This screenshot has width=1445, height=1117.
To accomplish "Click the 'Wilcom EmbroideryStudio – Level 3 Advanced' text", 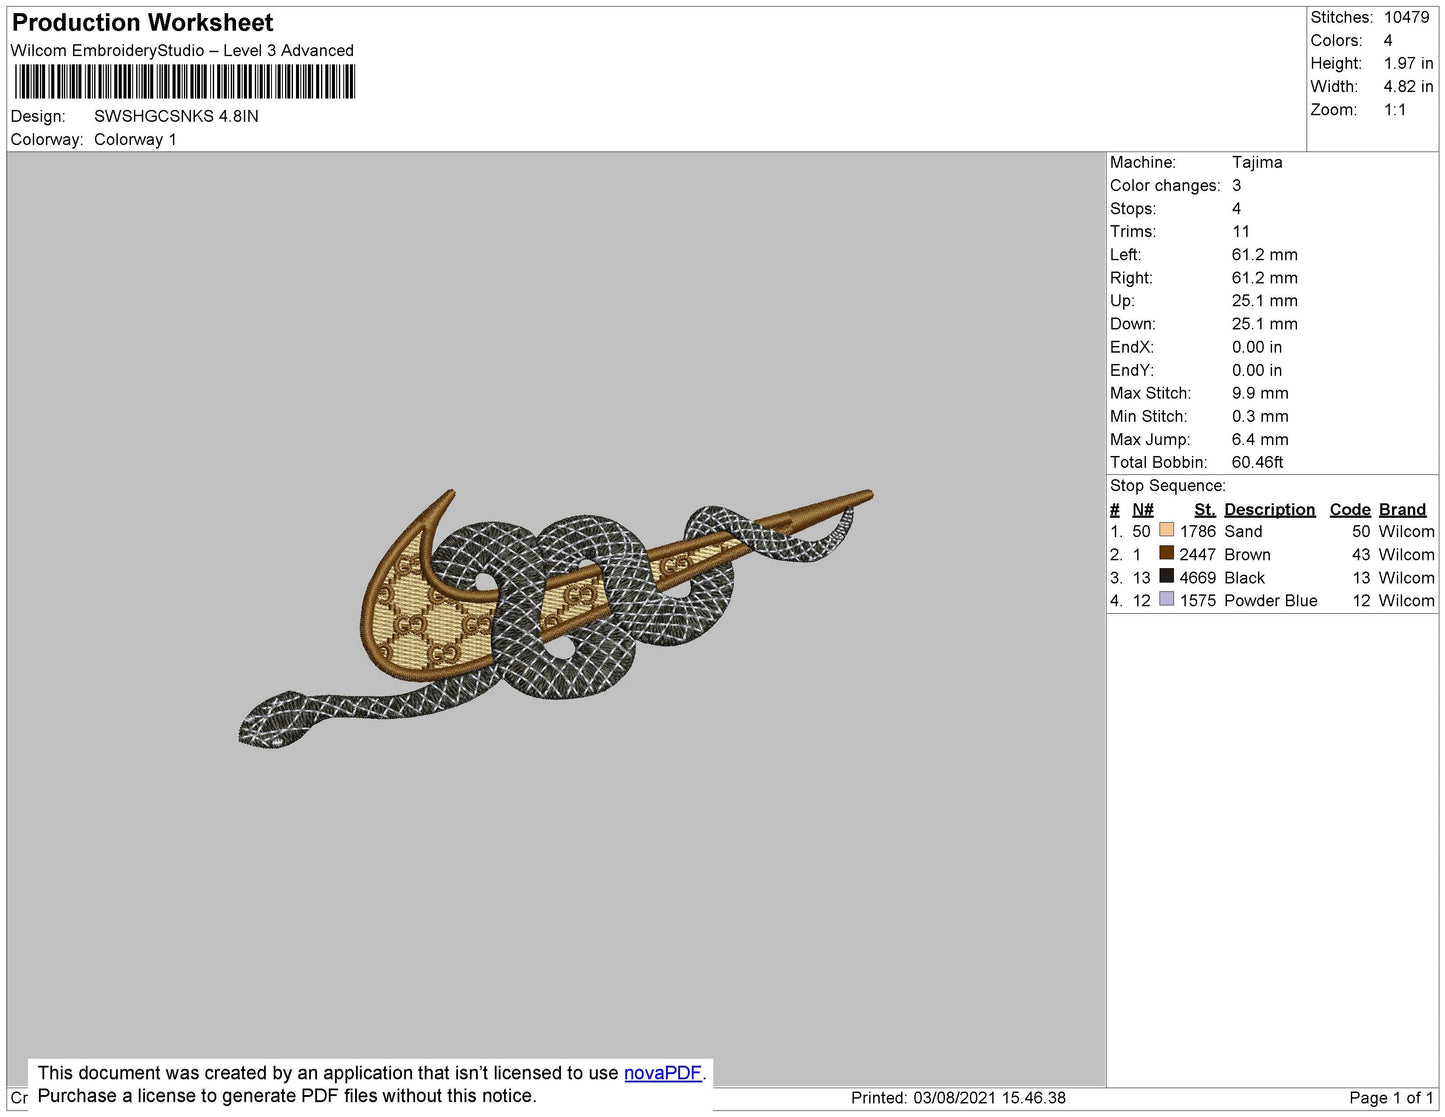I will pos(182,51).
